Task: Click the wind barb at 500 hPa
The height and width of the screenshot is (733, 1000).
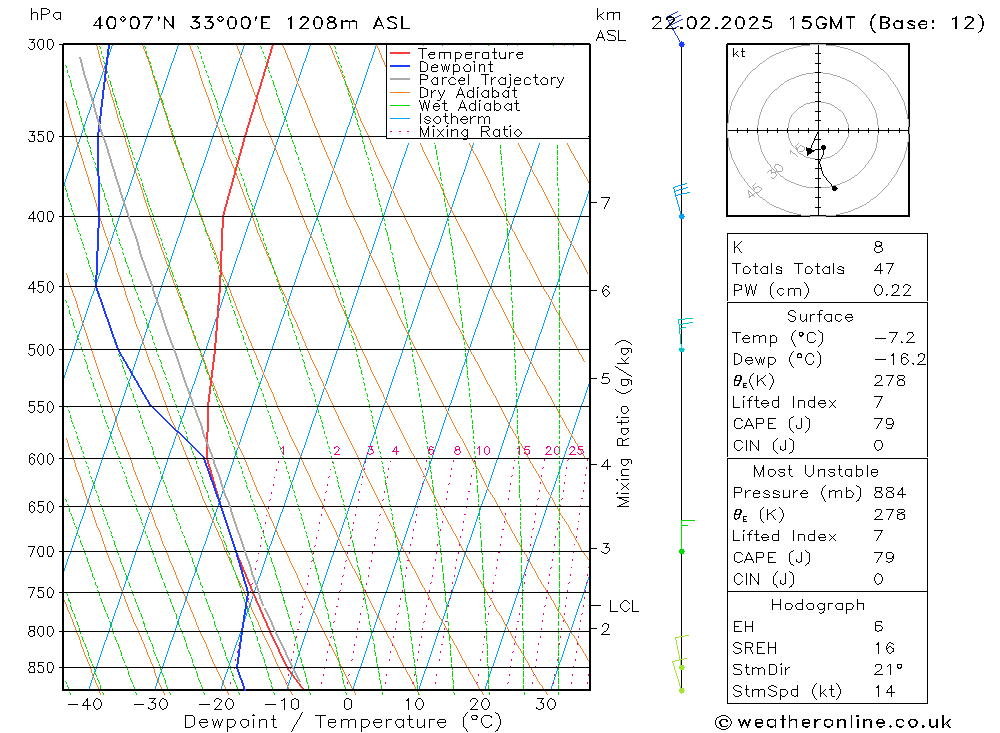Action: click(684, 335)
